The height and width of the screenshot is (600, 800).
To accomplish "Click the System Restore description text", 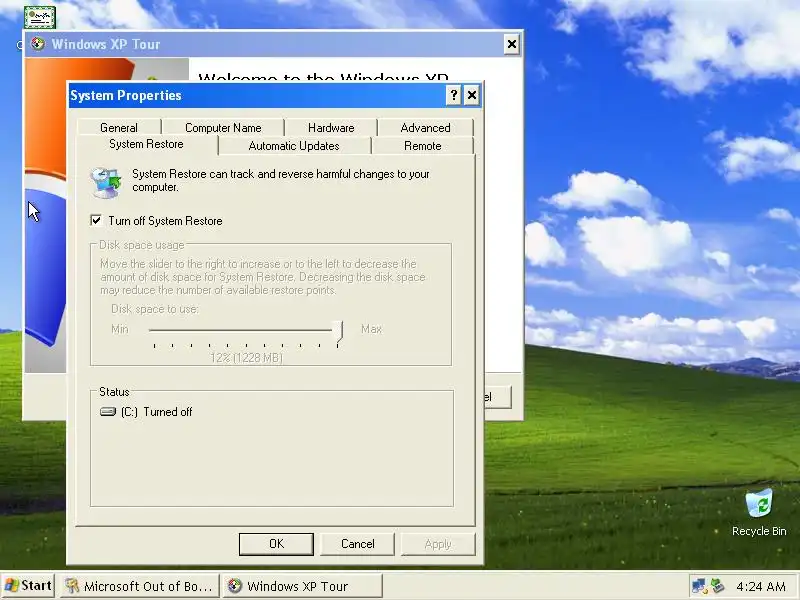I will coord(281,181).
